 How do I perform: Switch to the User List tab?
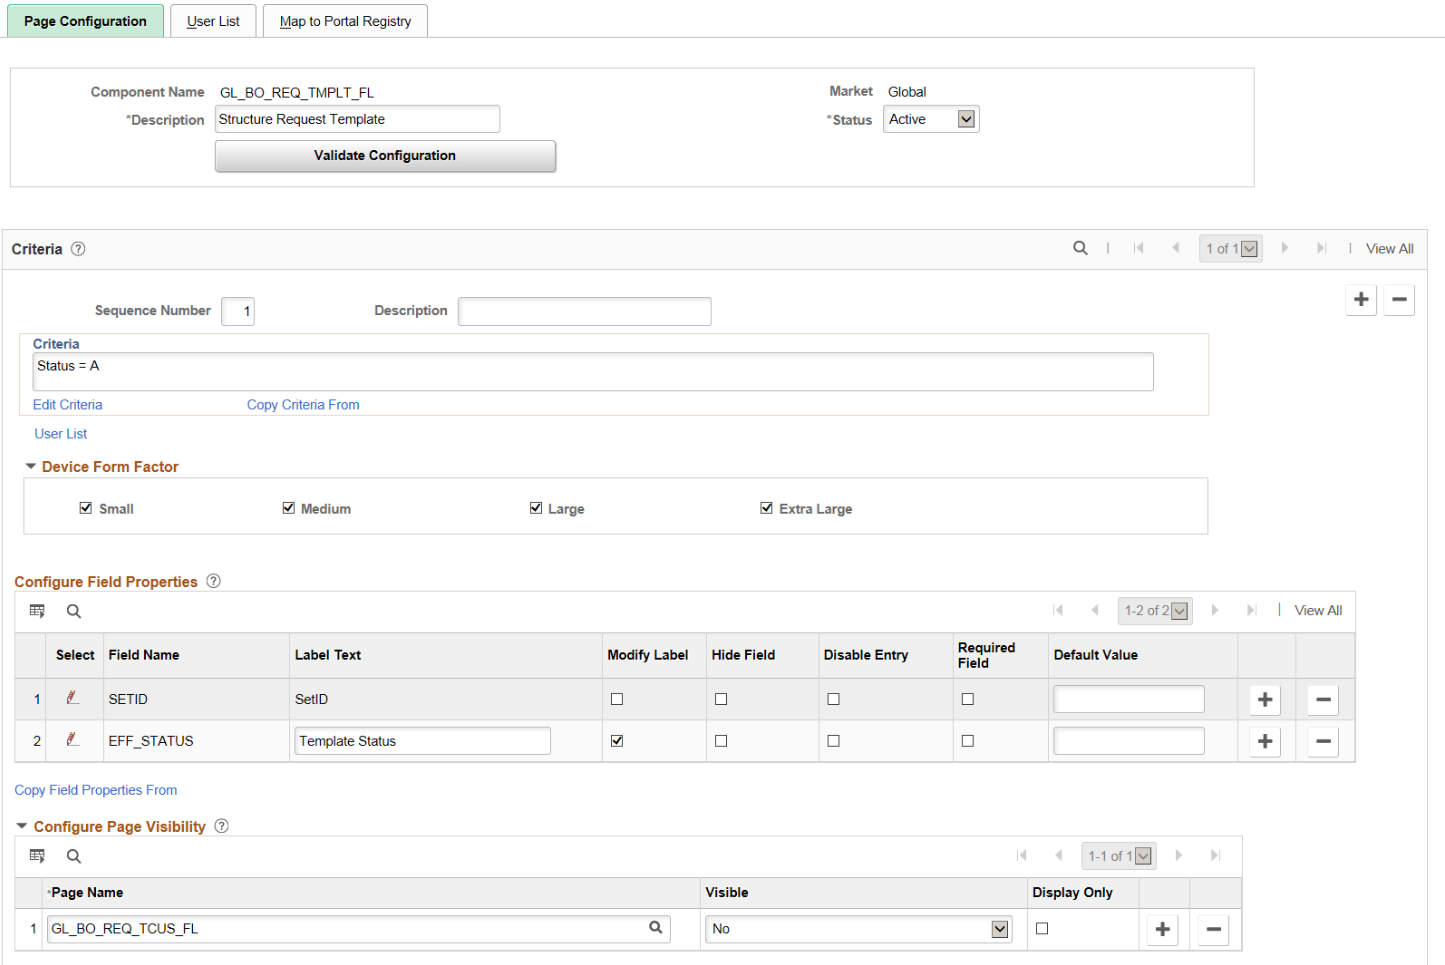[213, 20]
